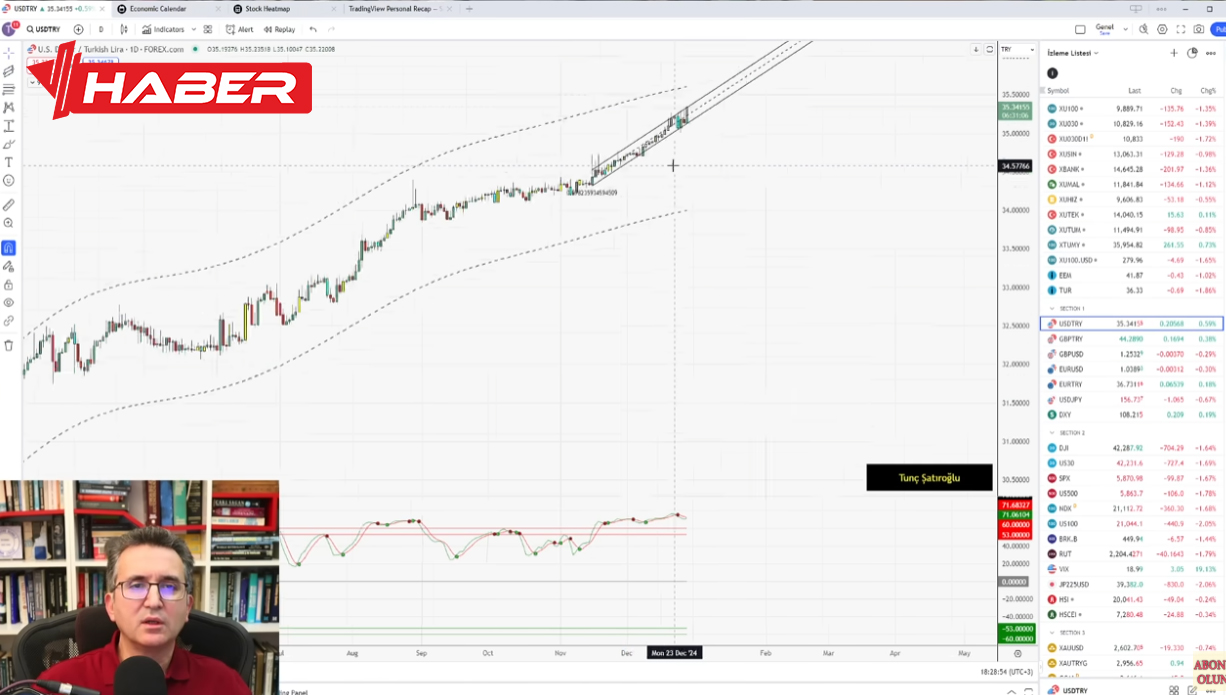1226x695 pixels.
Task: Sort watchlist by Chg% column header
Action: click(1208, 91)
